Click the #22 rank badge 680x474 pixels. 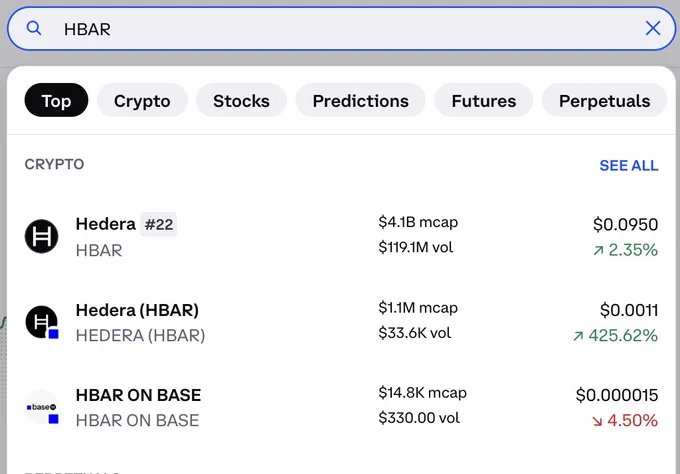(159, 225)
